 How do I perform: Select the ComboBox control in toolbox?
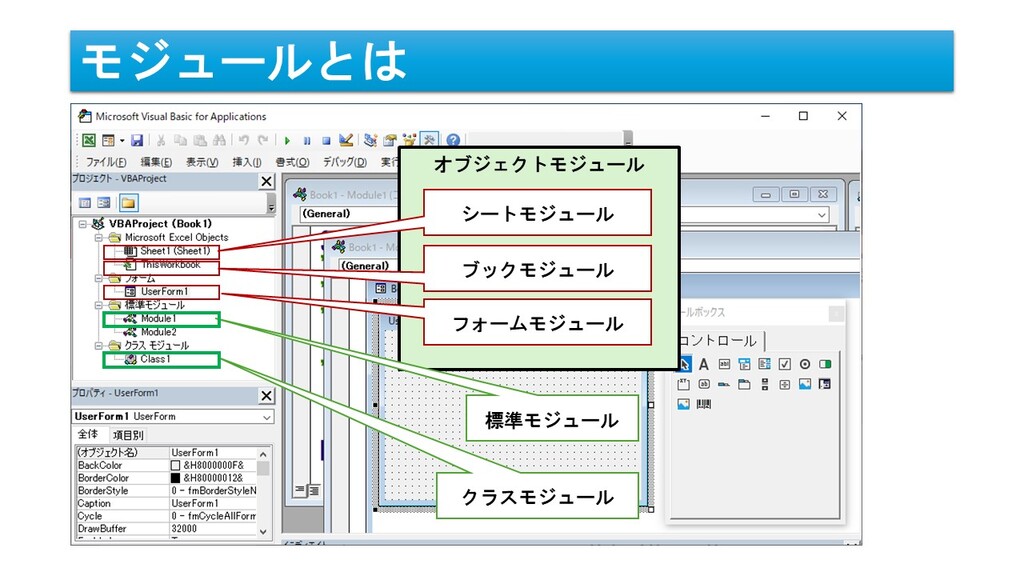tap(744, 364)
